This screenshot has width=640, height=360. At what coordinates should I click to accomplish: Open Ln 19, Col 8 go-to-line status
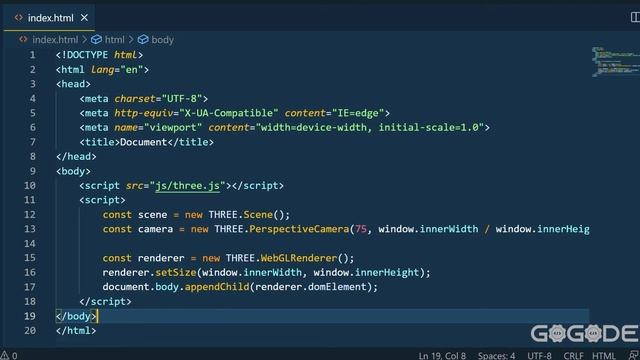tap(442, 356)
